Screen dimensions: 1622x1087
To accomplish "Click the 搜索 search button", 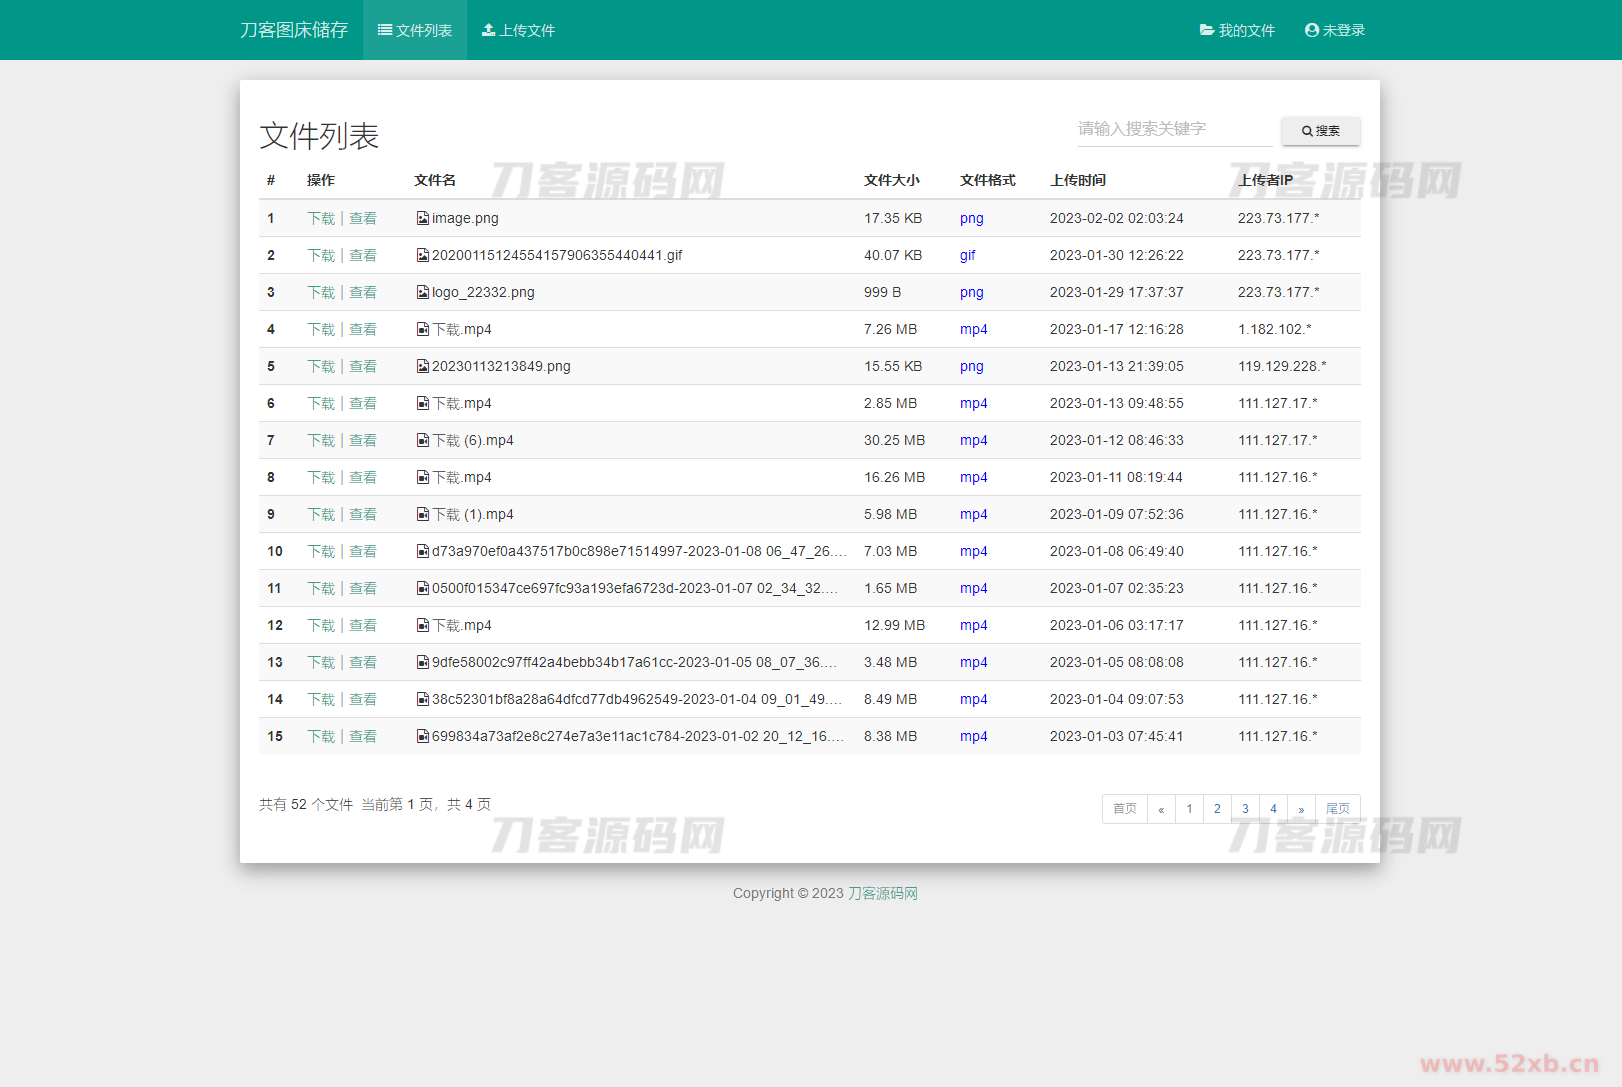I will coord(1320,130).
